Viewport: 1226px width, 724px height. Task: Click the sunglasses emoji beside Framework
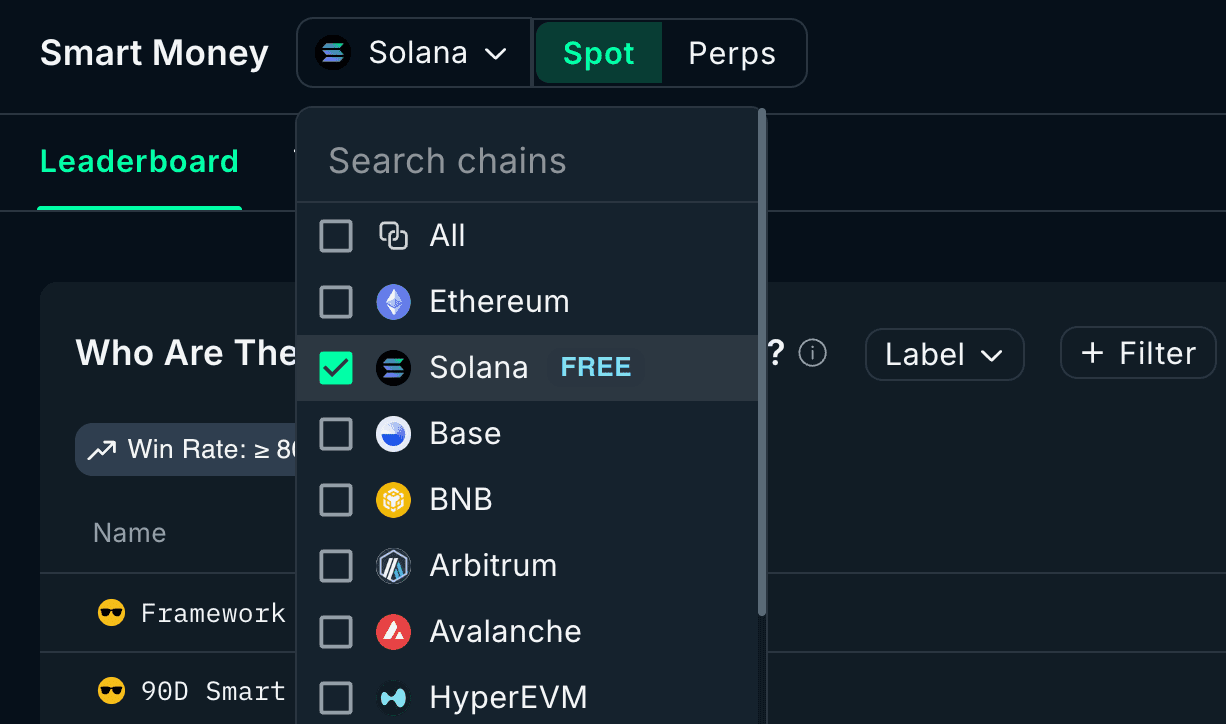[x=113, y=612]
